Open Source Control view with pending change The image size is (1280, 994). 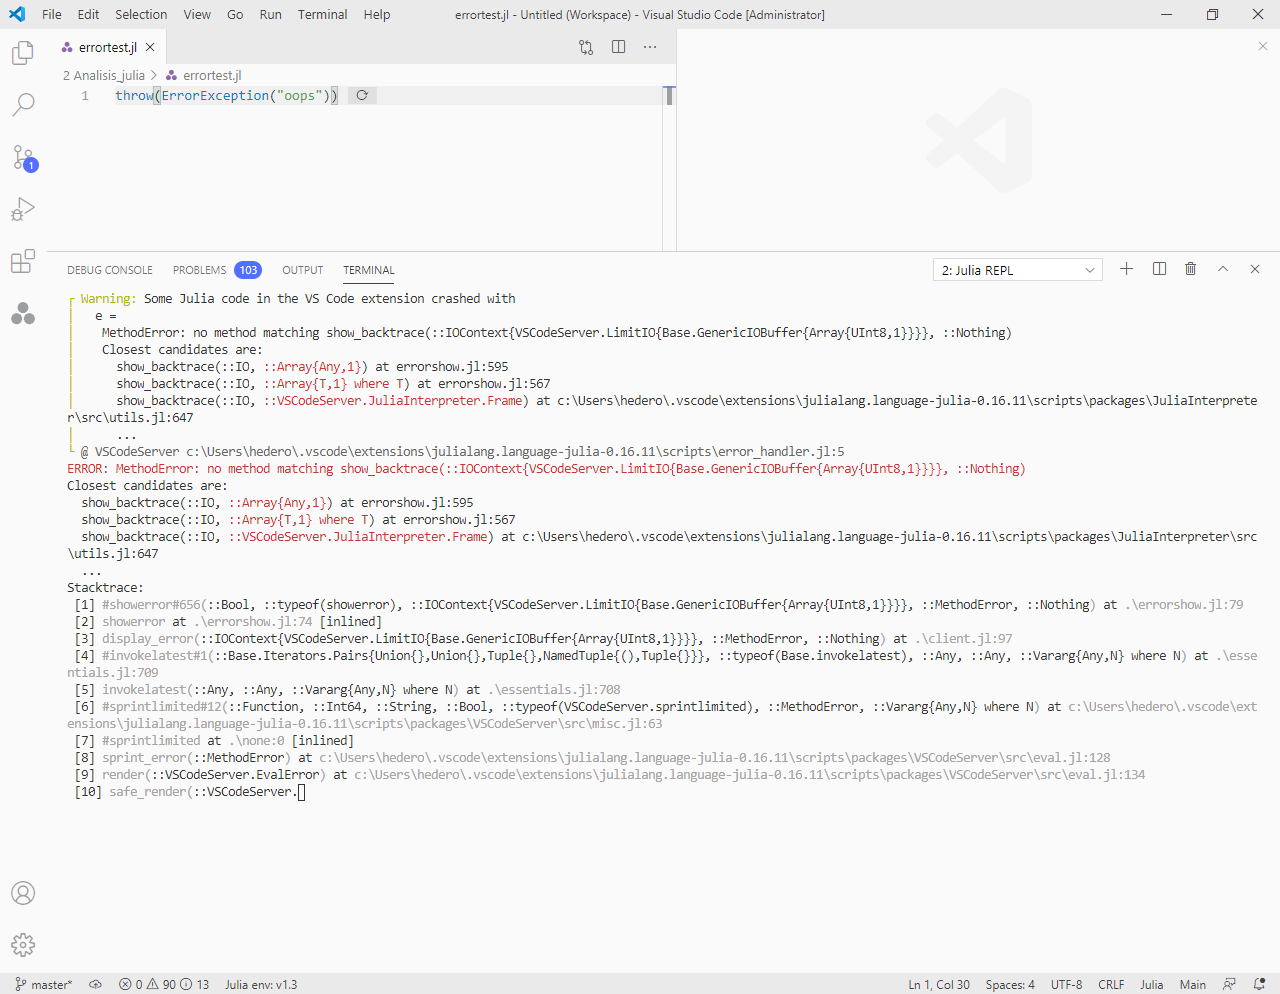23,157
